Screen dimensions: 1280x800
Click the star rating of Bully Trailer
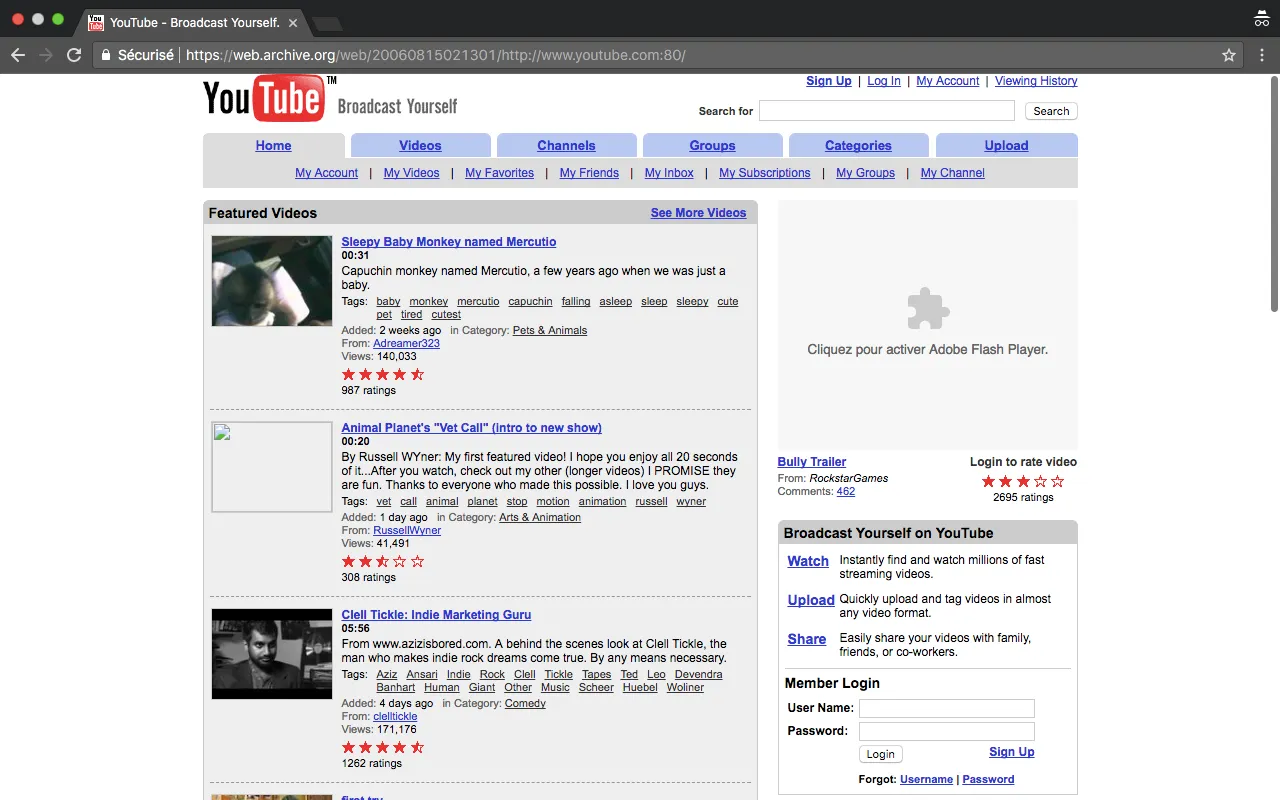[x=1023, y=481]
